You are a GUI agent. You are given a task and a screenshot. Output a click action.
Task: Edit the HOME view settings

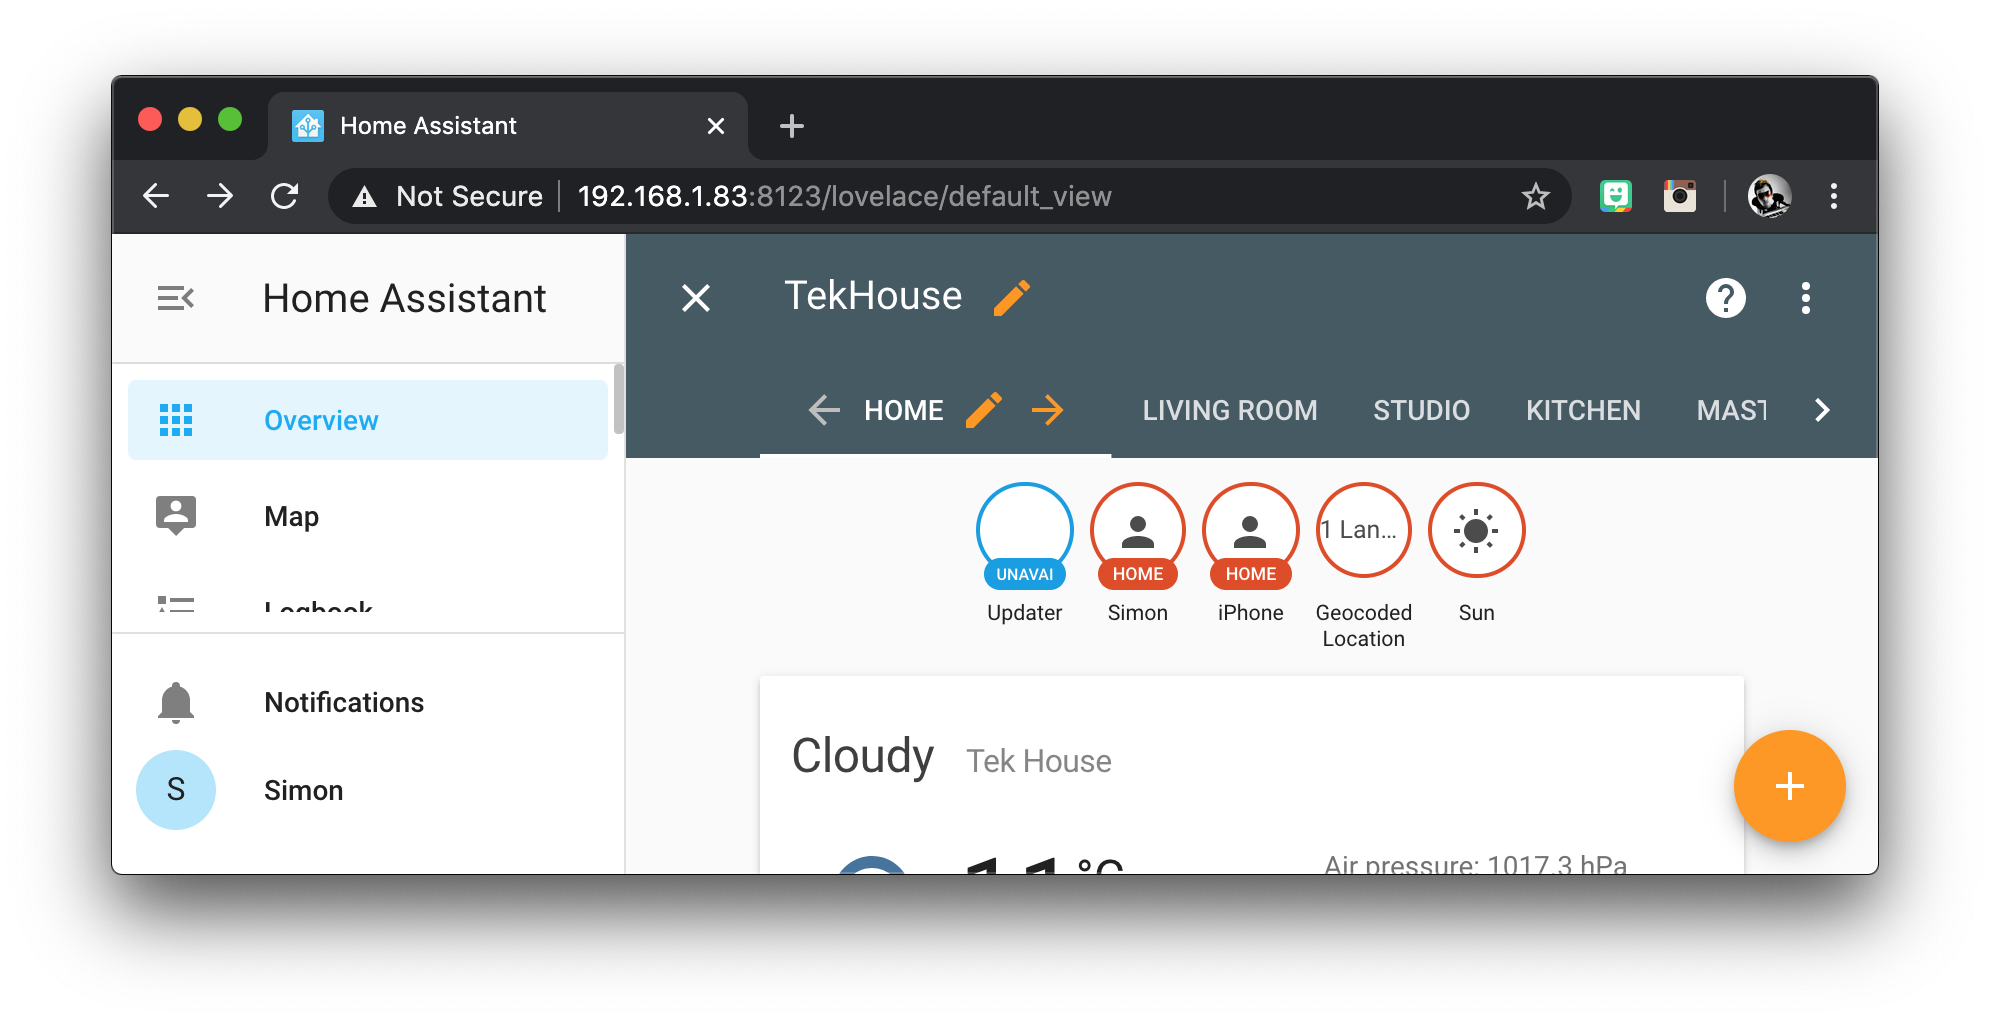pyautogui.click(x=984, y=410)
